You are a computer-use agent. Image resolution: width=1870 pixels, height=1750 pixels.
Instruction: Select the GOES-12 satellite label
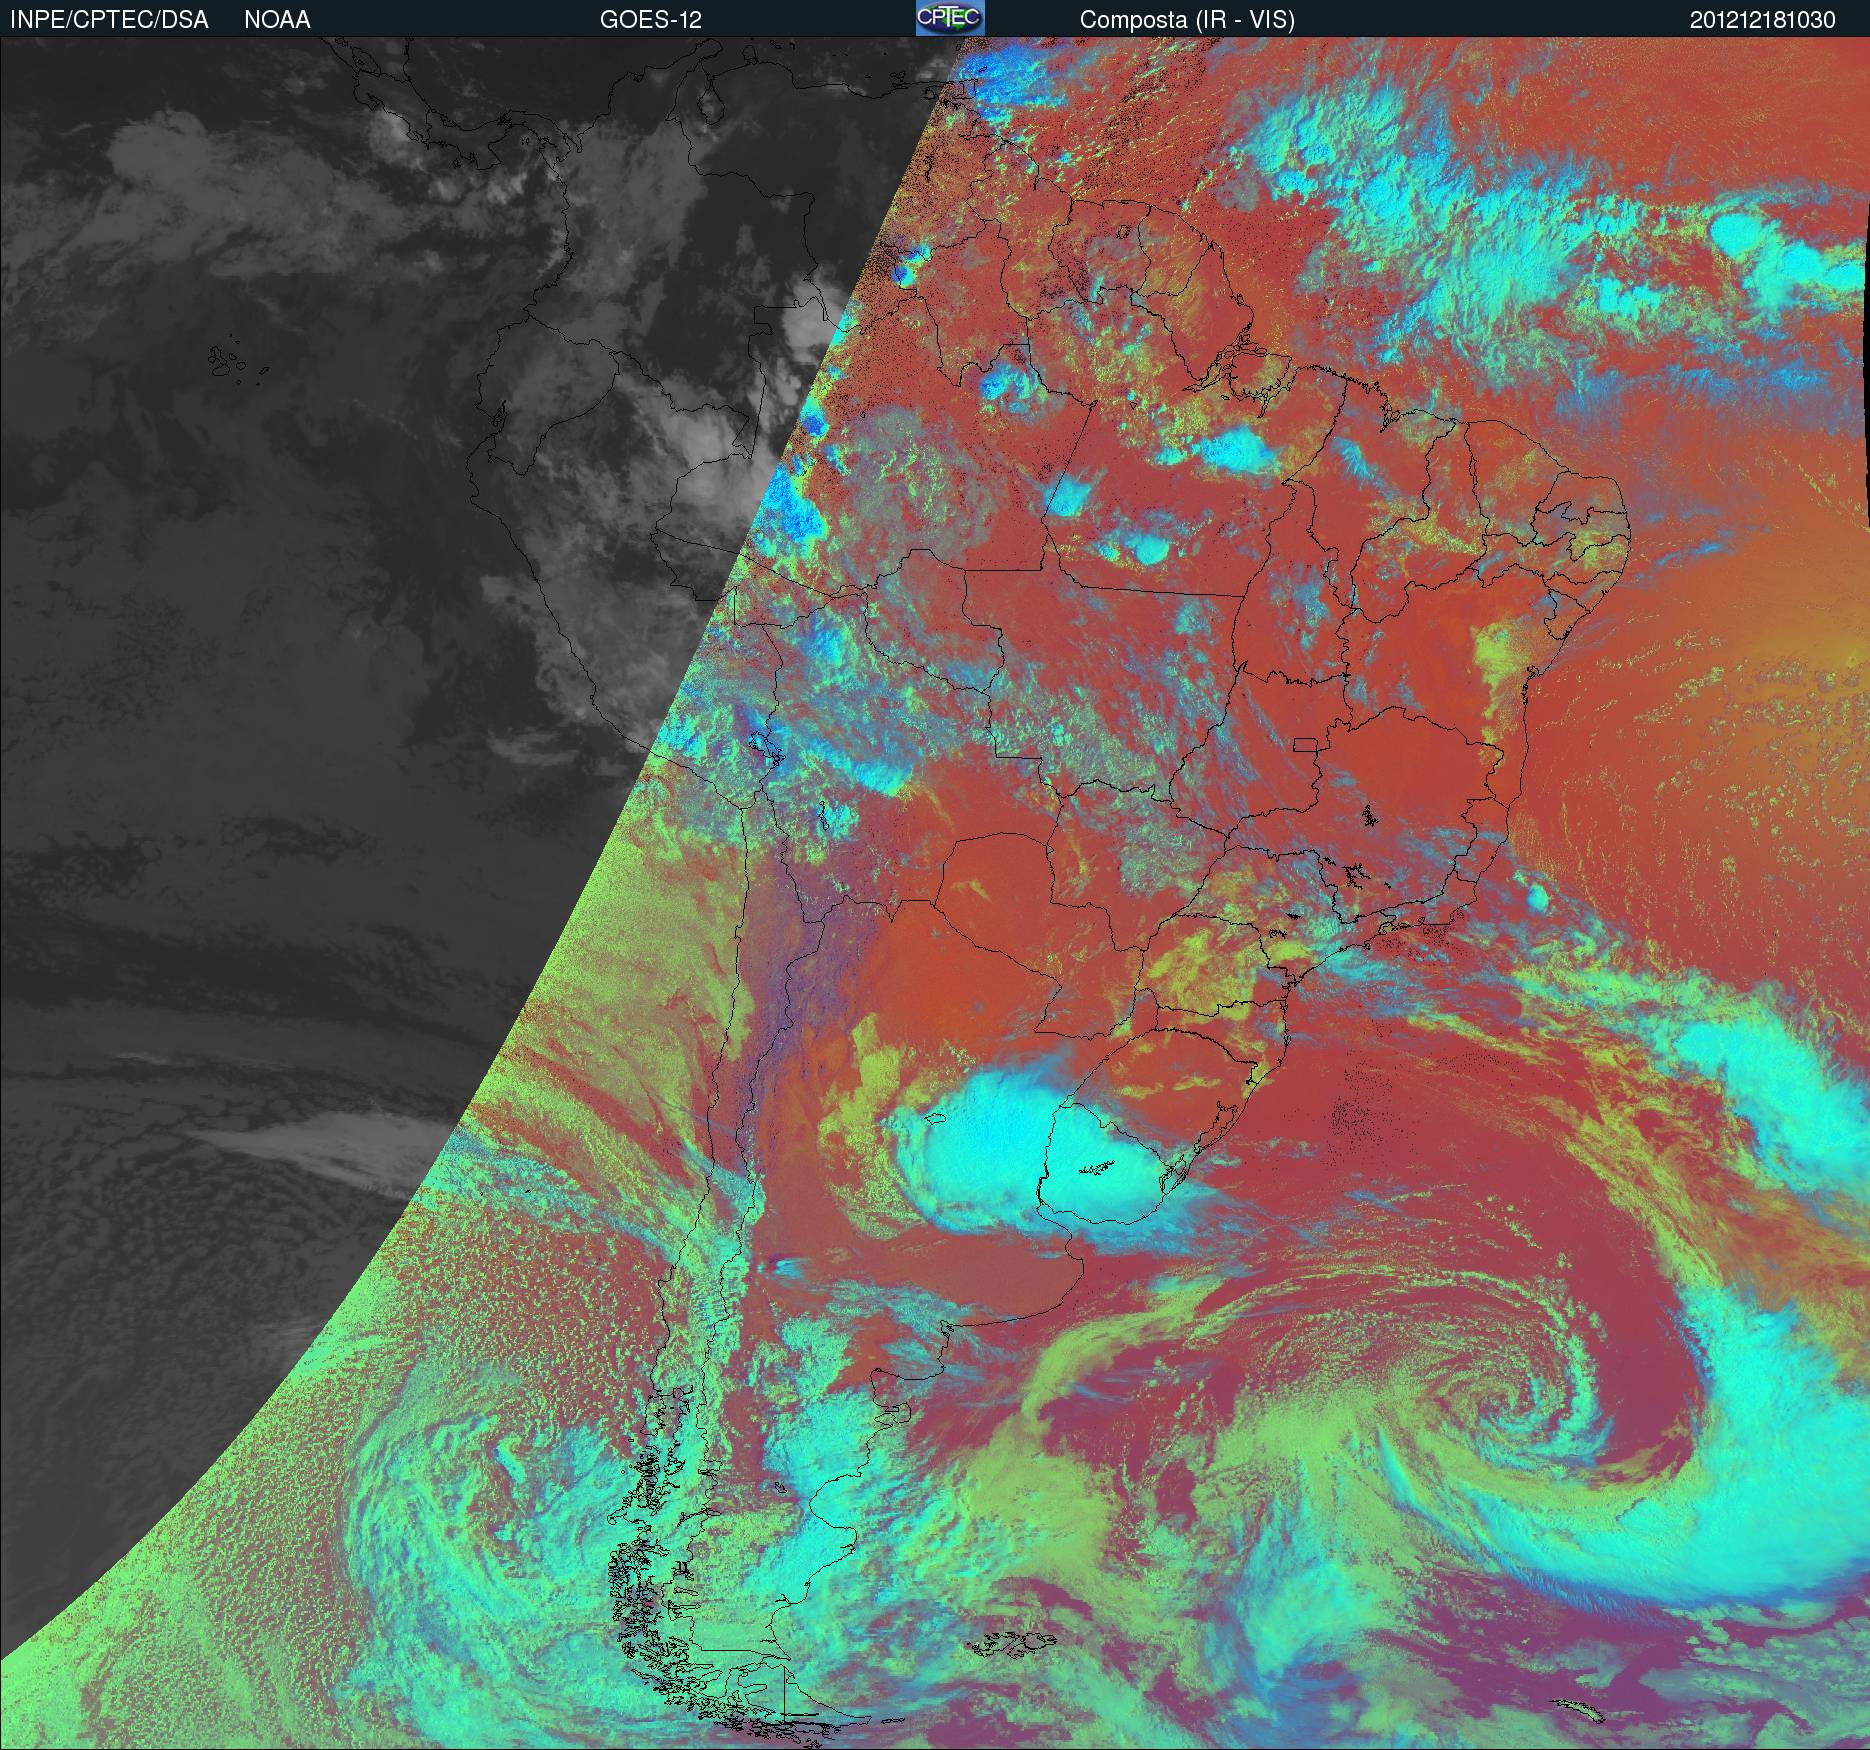[651, 20]
